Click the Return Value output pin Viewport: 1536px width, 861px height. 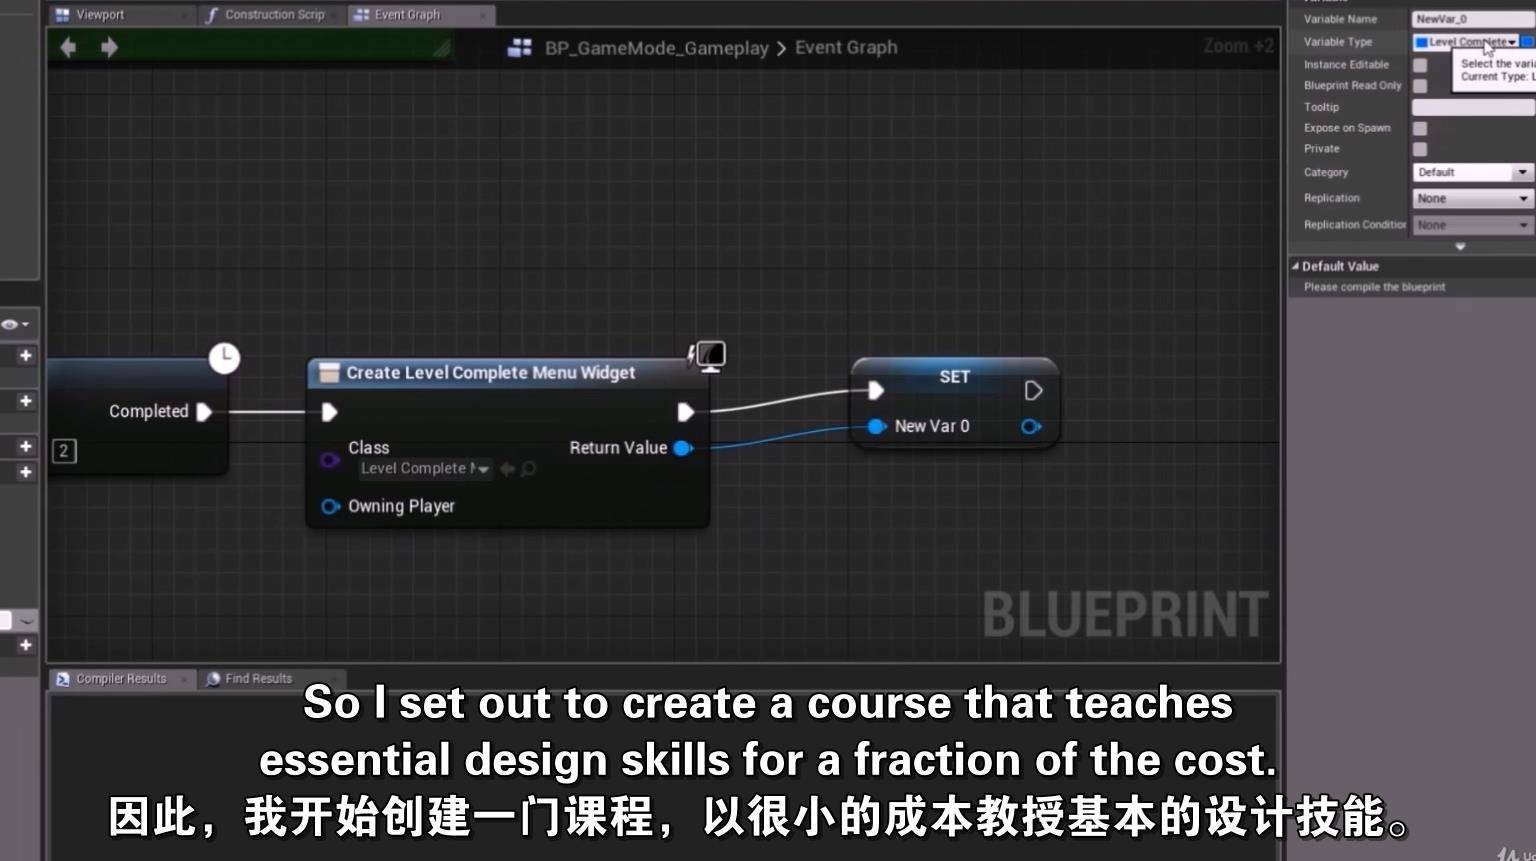[x=683, y=448]
